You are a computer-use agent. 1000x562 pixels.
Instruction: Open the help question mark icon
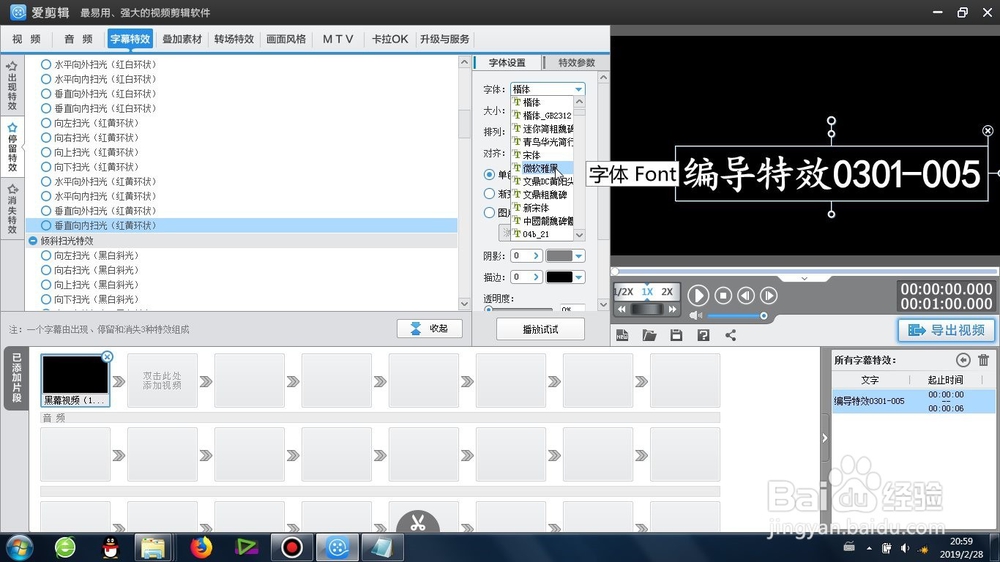703,335
